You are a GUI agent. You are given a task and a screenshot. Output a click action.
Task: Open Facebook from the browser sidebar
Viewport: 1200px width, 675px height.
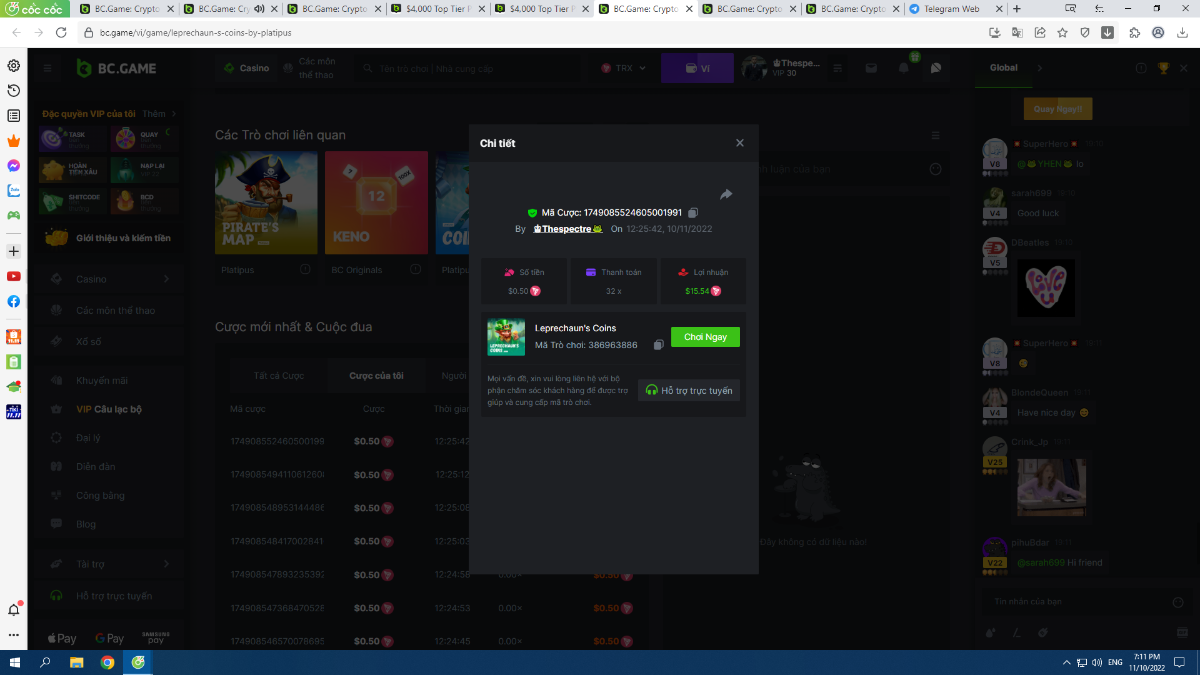tap(14, 301)
